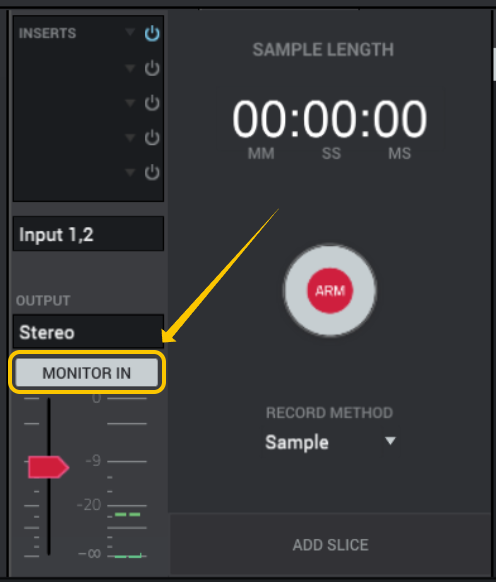Open the Input 1,2 source selector

[x=88, y=234]
